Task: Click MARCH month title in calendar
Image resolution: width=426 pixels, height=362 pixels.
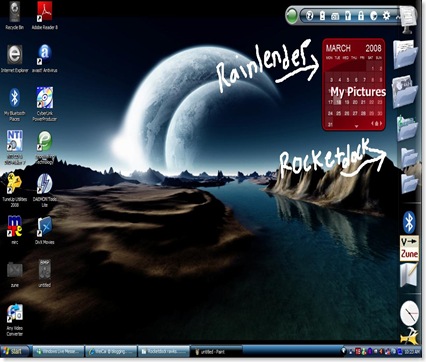Action: point(338,48)
